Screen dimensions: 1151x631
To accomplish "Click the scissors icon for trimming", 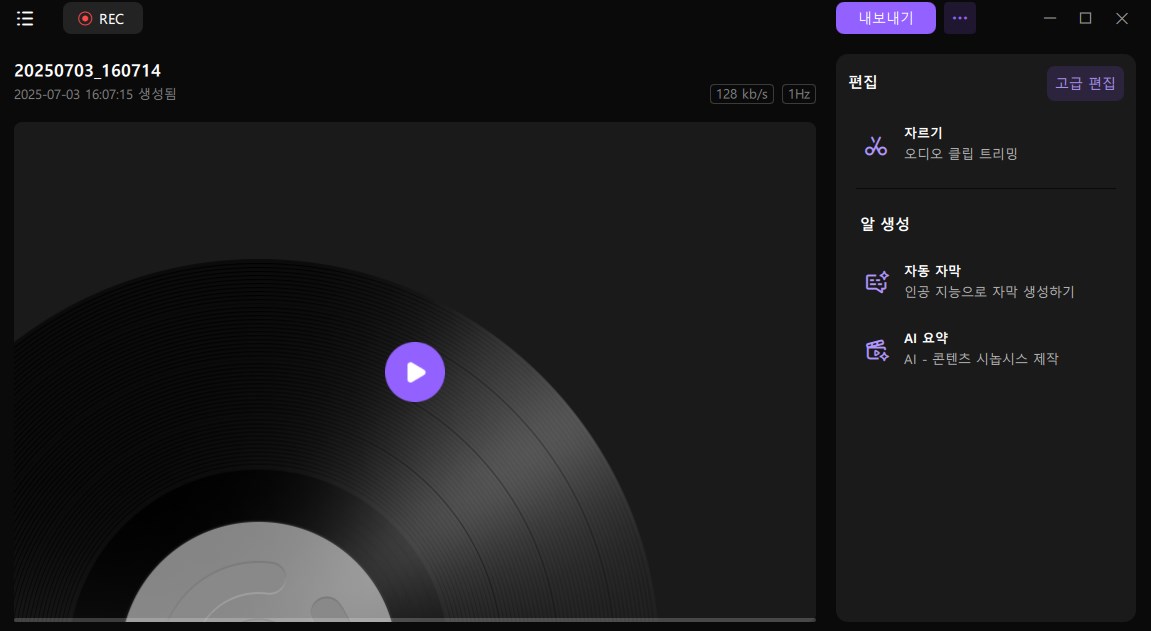I will (876, 146).
